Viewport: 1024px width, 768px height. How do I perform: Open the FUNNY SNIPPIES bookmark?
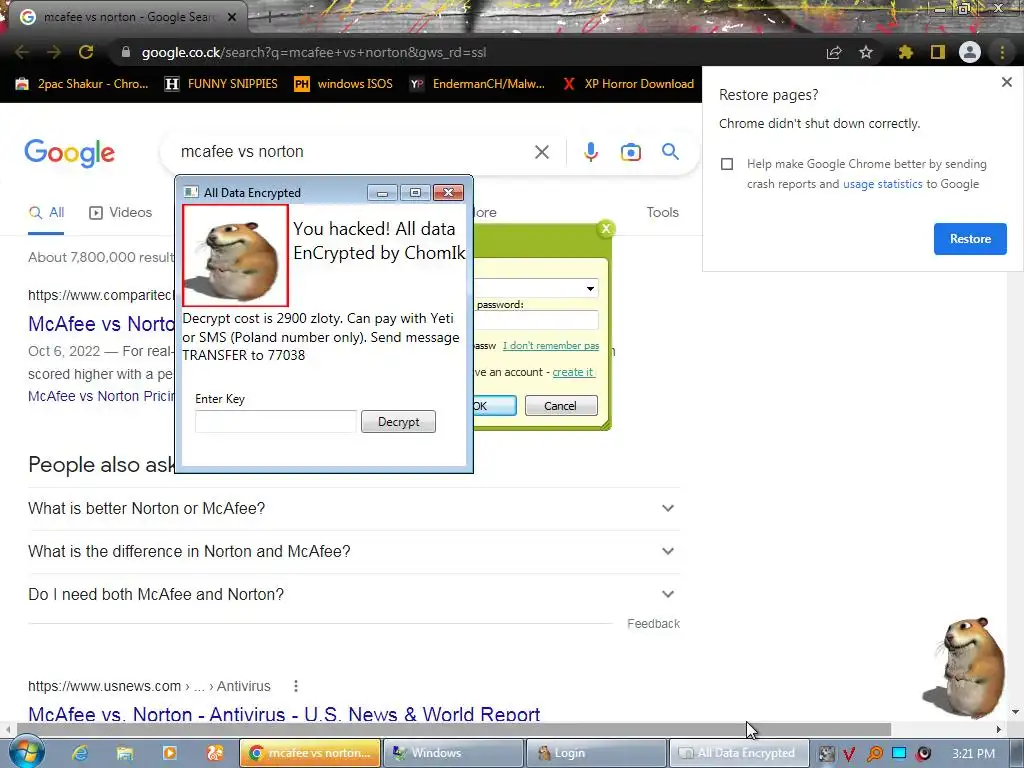[x=221, y=84]
